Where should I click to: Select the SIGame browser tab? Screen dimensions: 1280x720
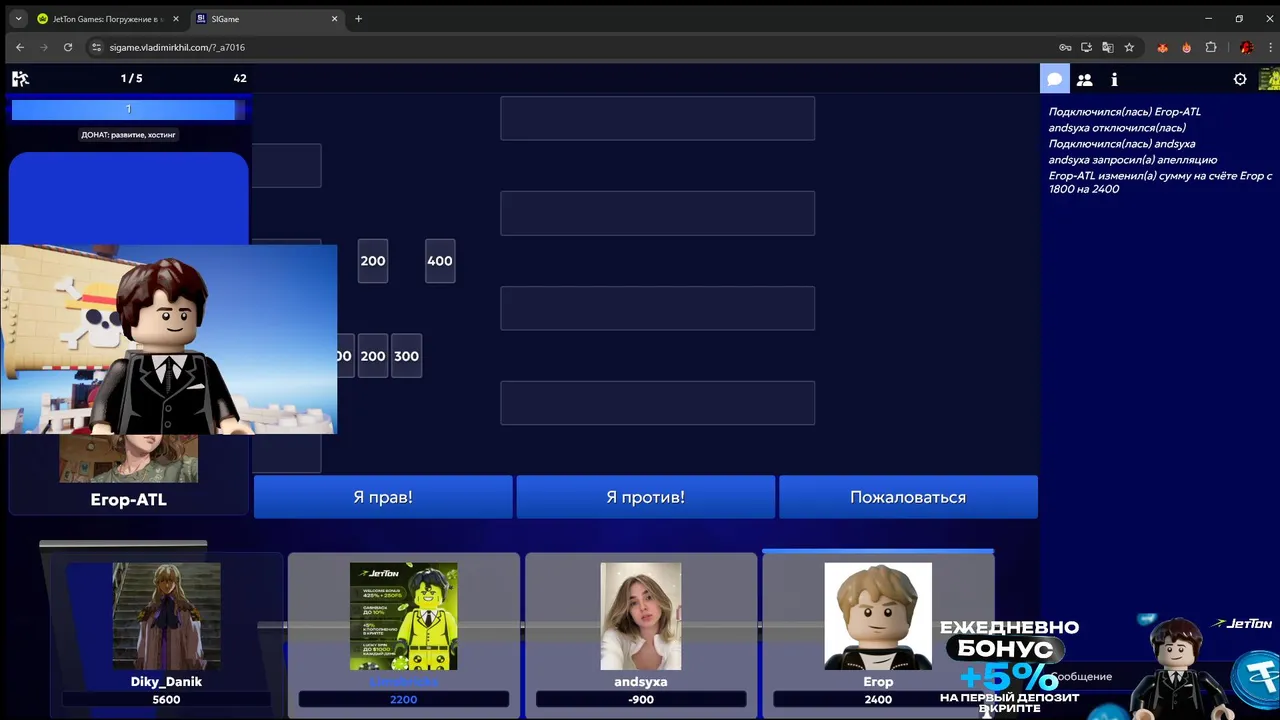click(x=267, y=19)
